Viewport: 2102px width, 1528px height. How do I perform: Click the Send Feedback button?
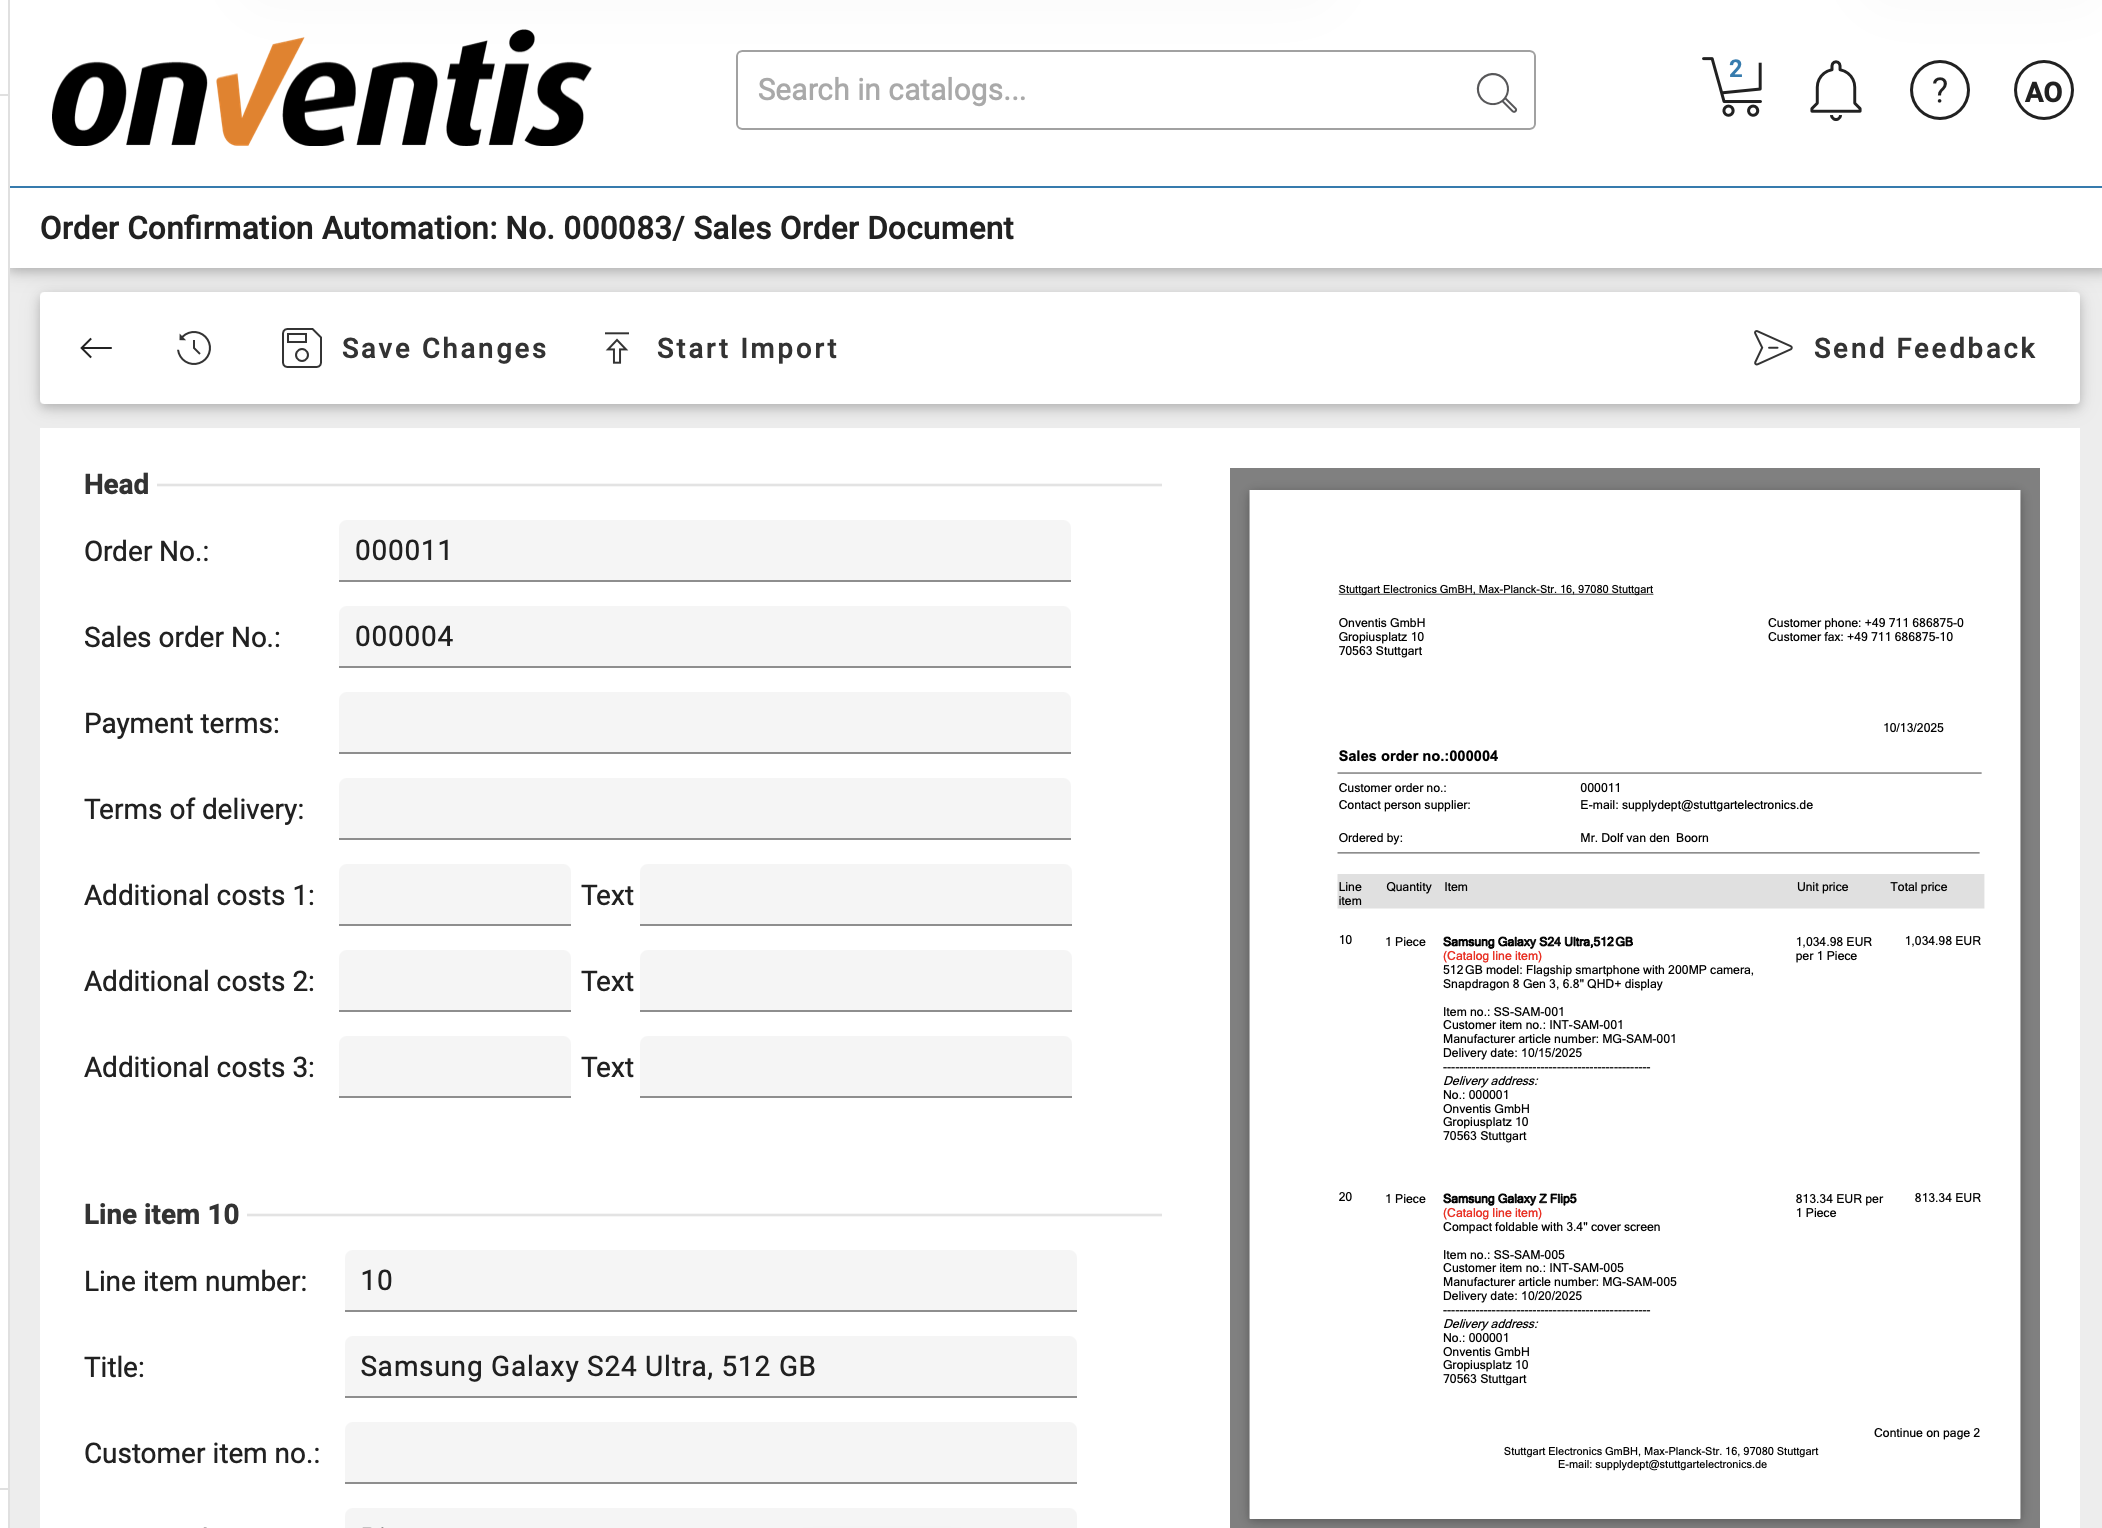click(x=1924, y=348)
